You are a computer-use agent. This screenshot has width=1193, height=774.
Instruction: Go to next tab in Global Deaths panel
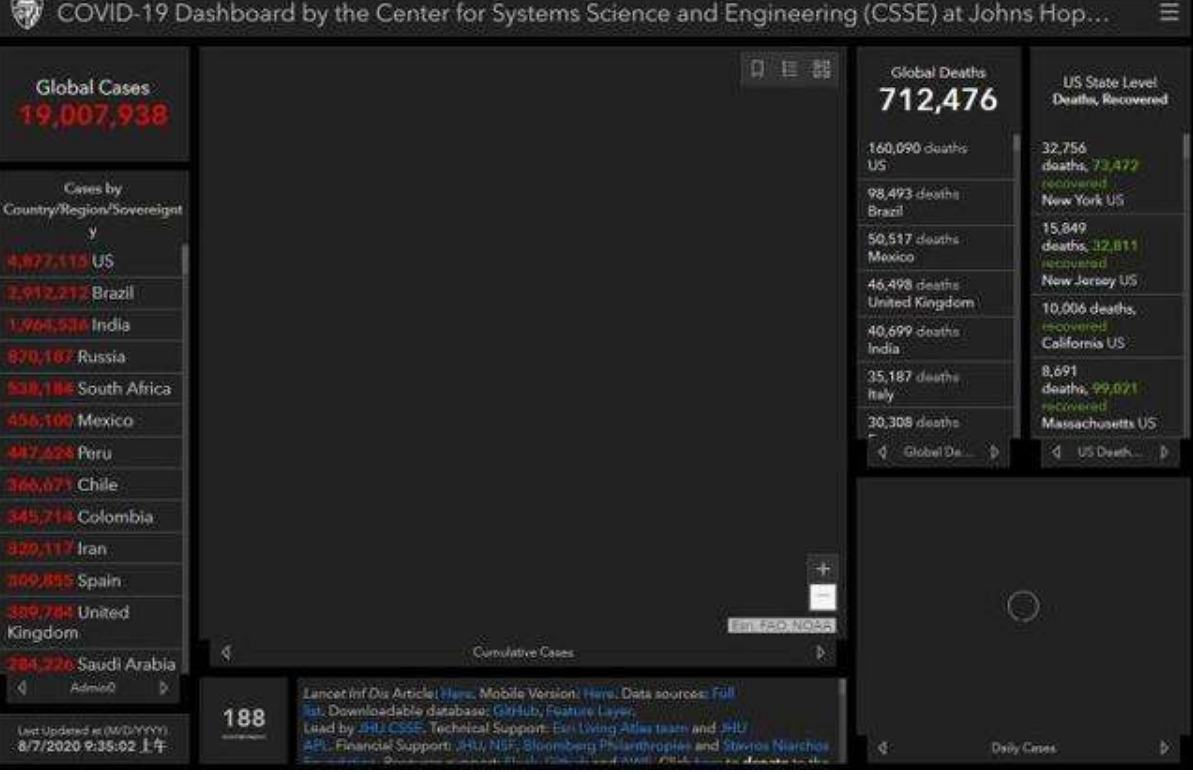994,452
